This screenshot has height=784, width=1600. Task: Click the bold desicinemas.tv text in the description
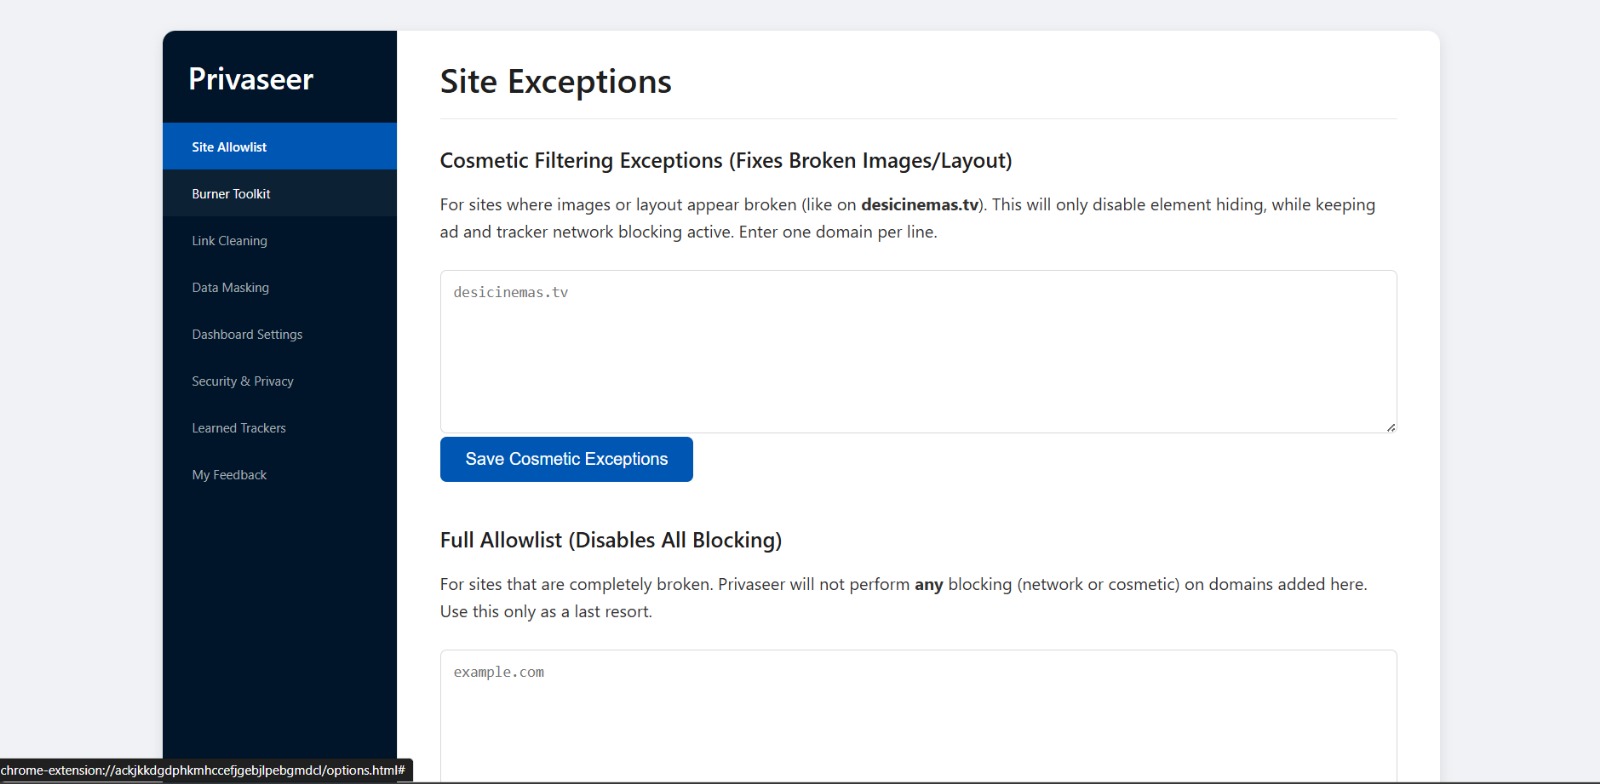919,205
